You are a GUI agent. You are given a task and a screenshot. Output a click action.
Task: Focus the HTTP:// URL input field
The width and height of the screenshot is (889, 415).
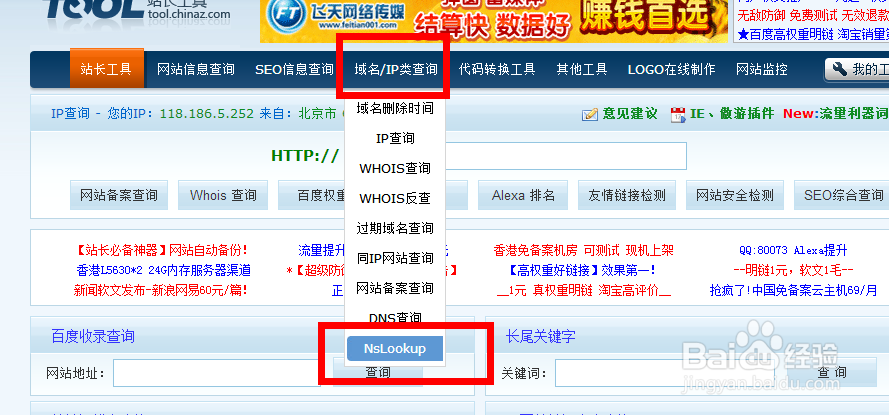click(x=566, y=156)
